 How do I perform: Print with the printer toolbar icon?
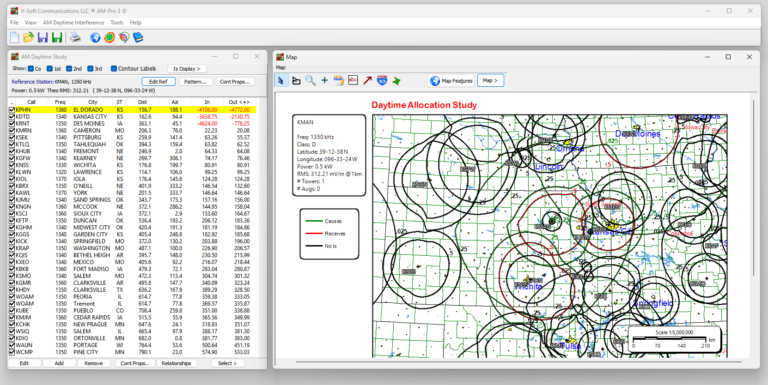pyautogui.click(x=75, y=37)
